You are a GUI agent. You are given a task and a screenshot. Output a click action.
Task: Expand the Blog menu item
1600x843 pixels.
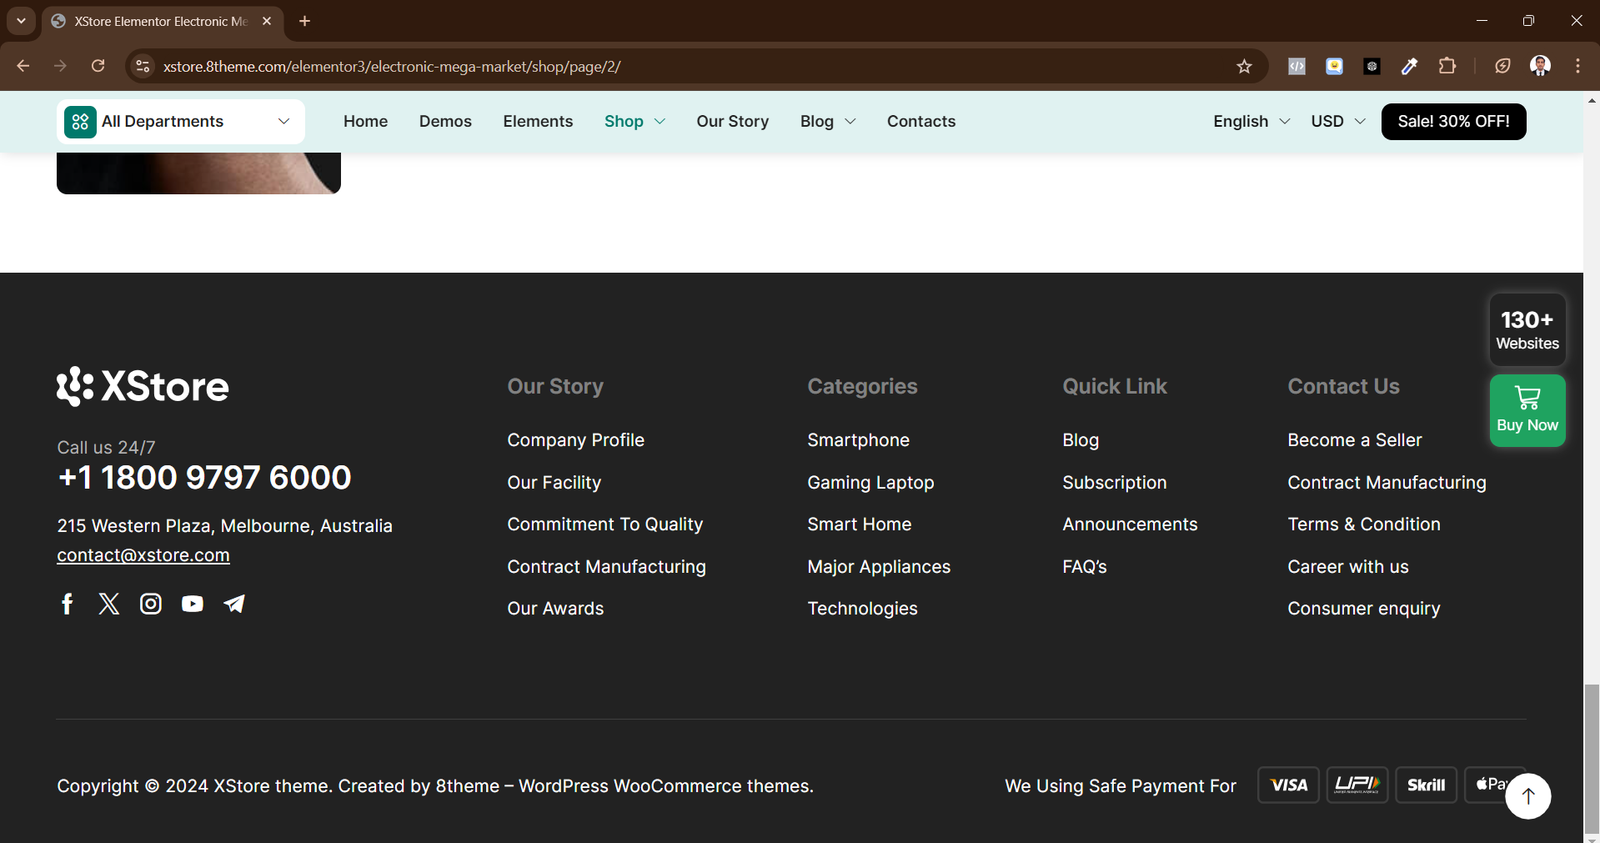coord(828,122)
